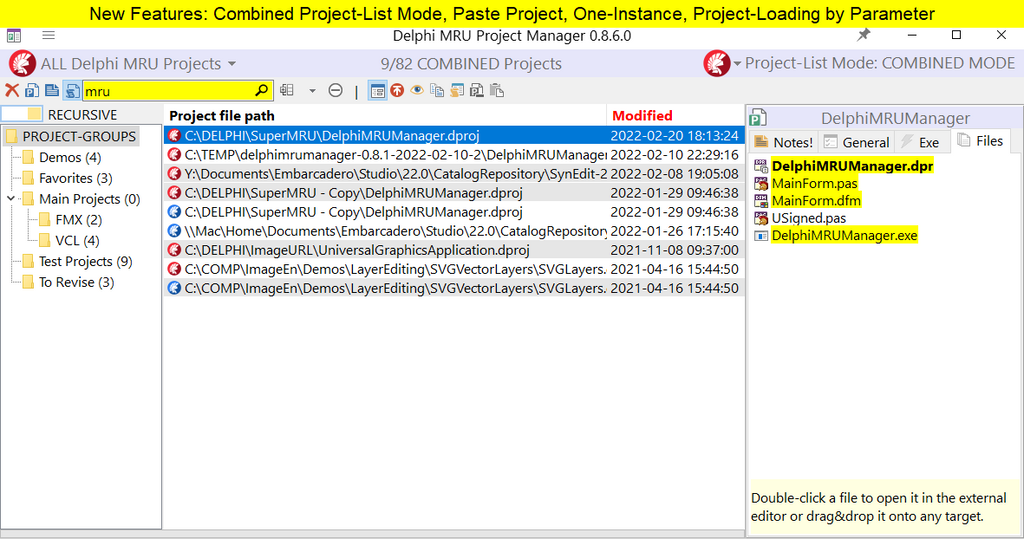Toggle the highlighted details panel toolbar button
The height and width of the screenshot is (539, 1024).
click(377, 91)
